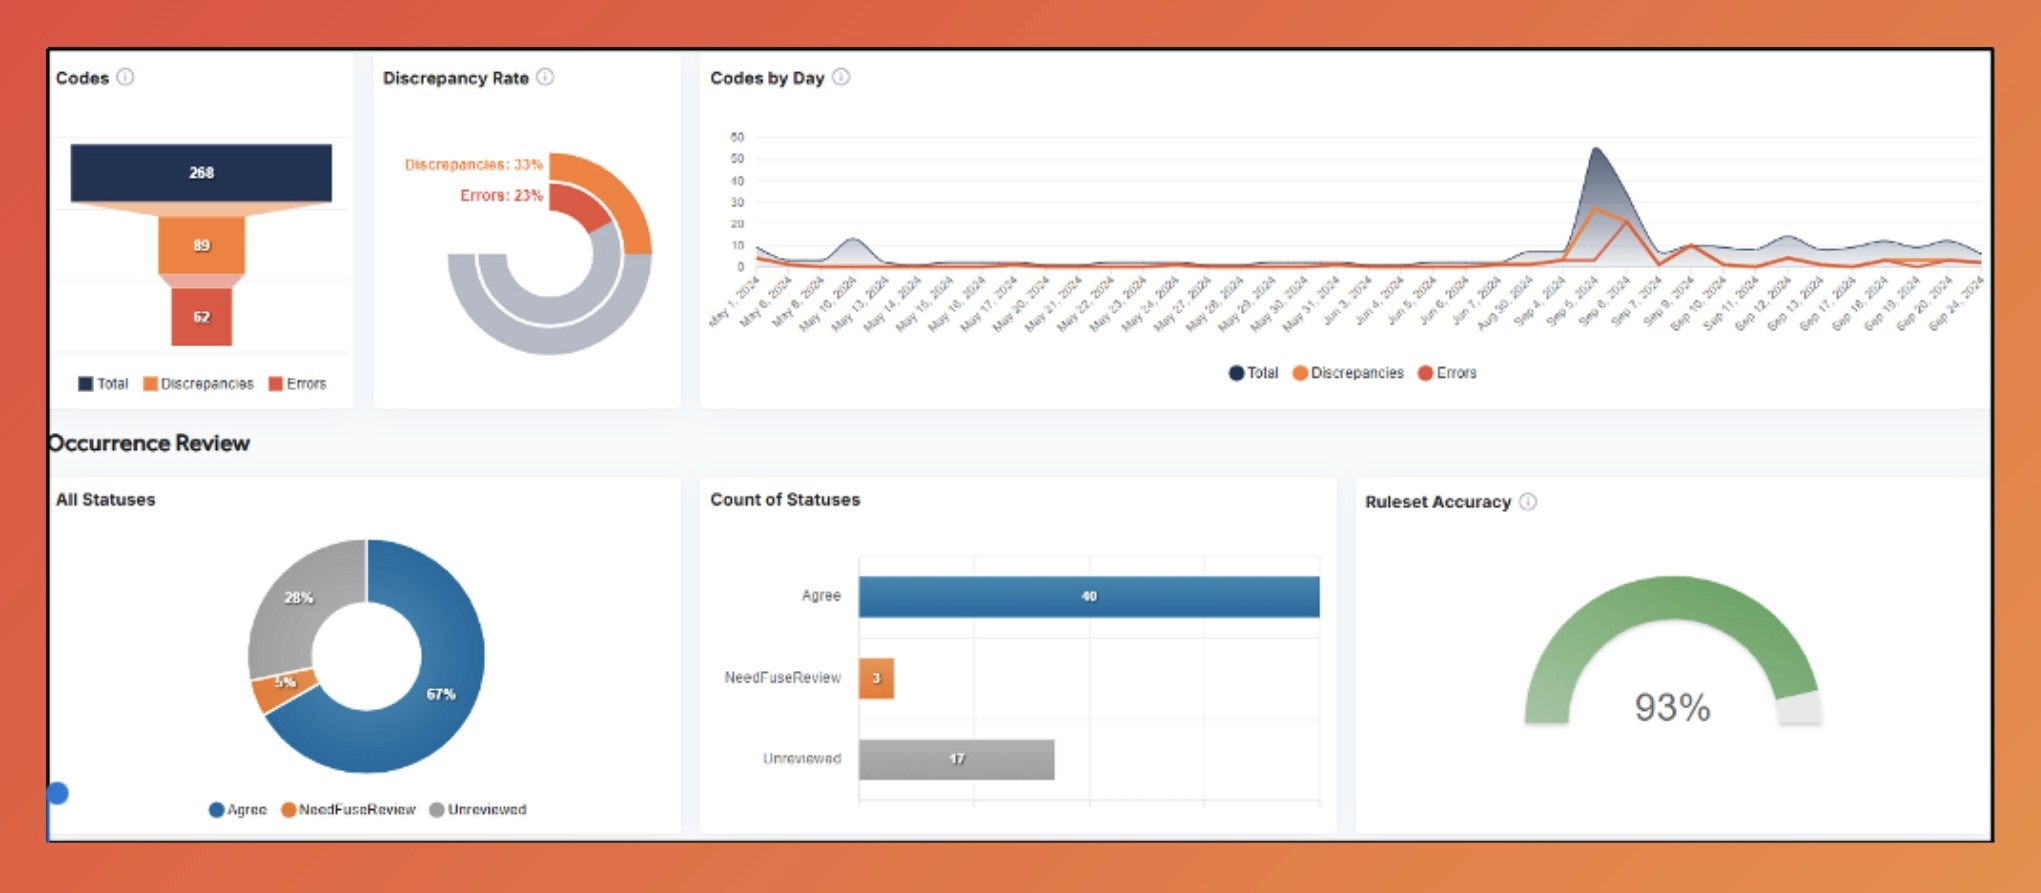The image size is (2041, 893).
Task: Toggle Errors legend under Codes funnel
Action: [x=298, y=384]
